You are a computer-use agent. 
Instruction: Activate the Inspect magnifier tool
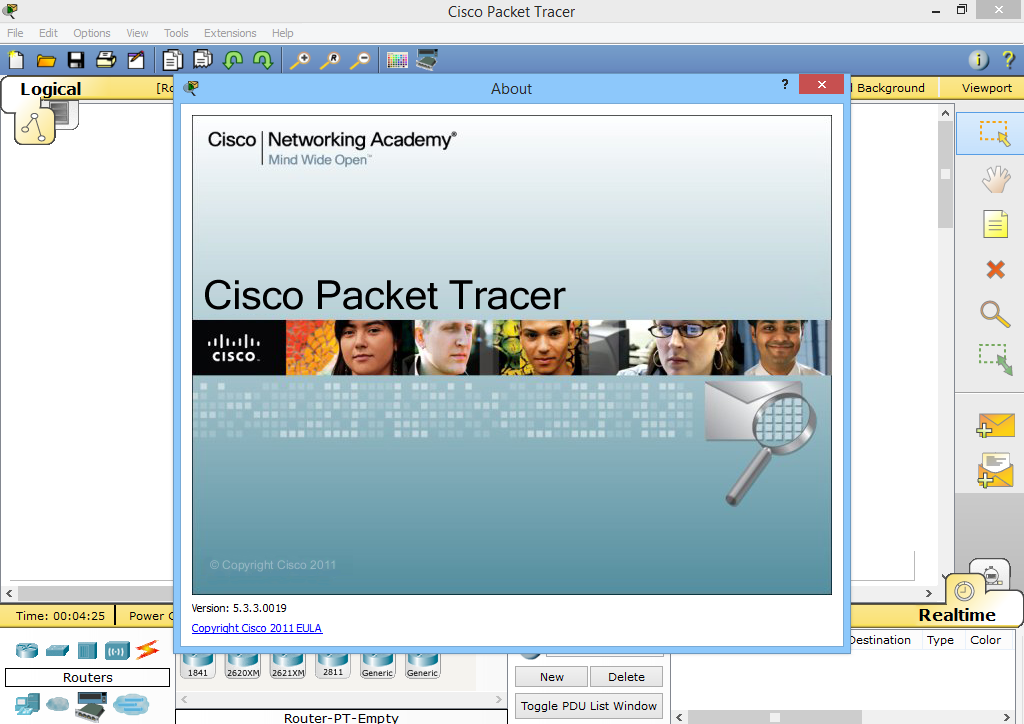coord(995,314)
